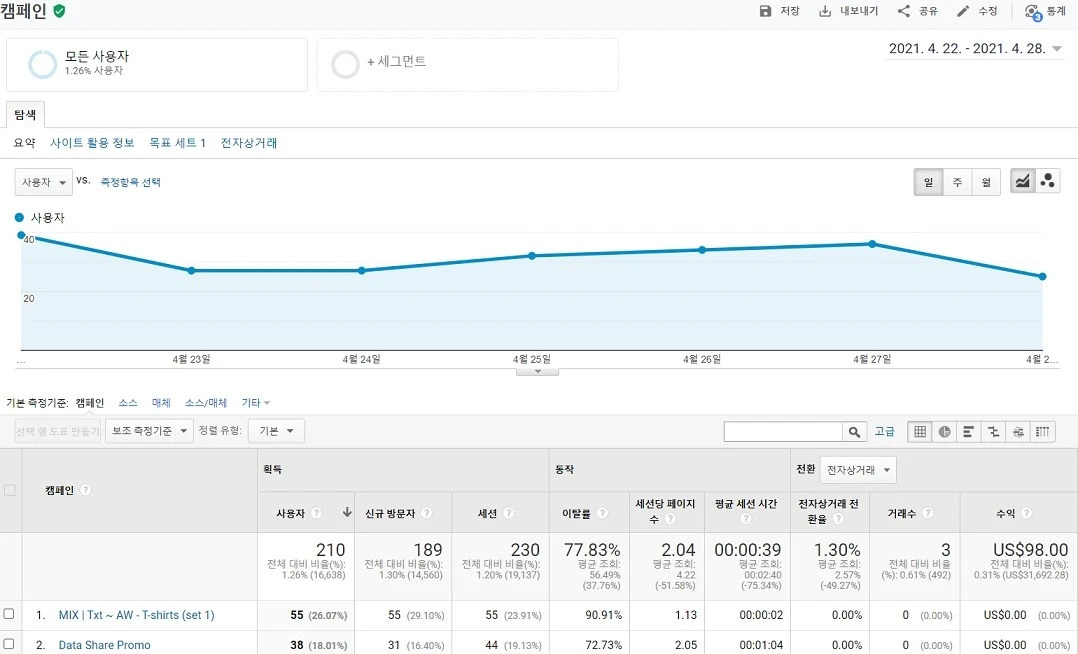This screenshot has width=1078, height=654.
Task: Select the pie chart percentage view icon
Action: (x=945, y=432)
